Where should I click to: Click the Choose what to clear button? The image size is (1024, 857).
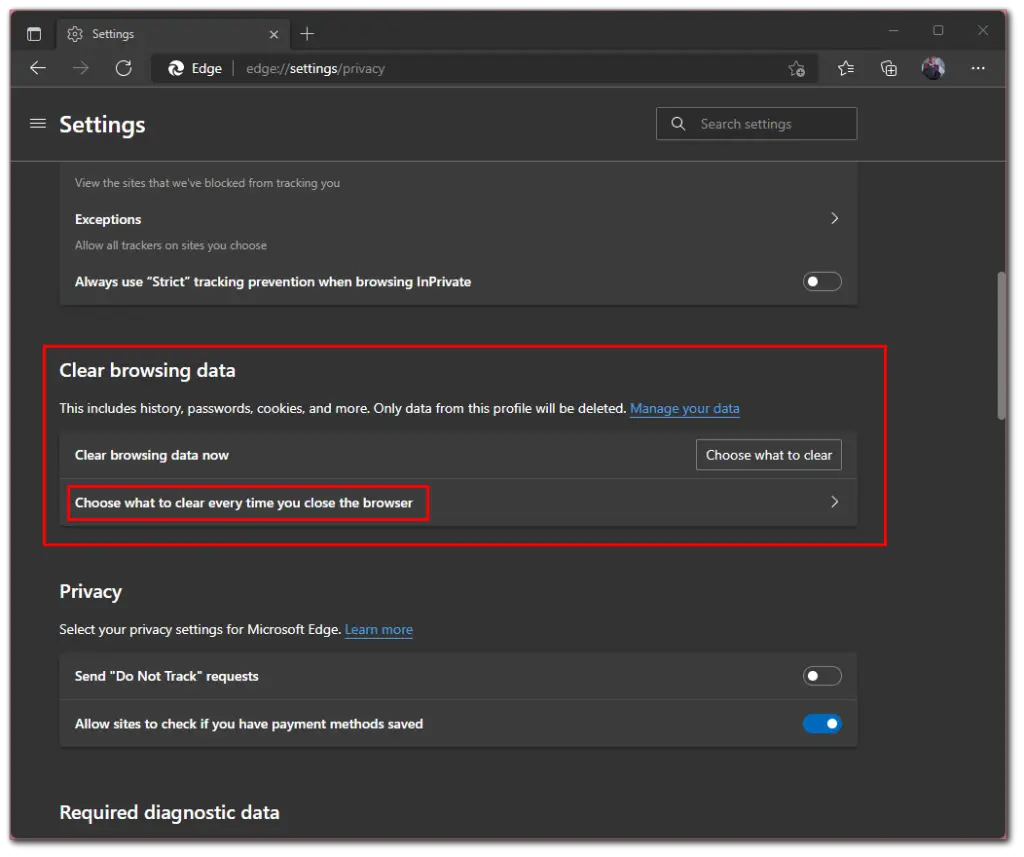tap(769, 455)
